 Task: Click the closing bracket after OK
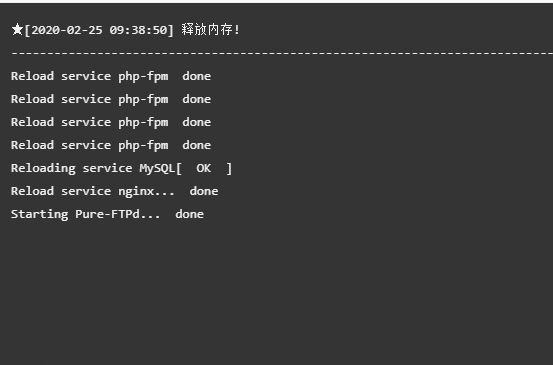tap(229, 169)
